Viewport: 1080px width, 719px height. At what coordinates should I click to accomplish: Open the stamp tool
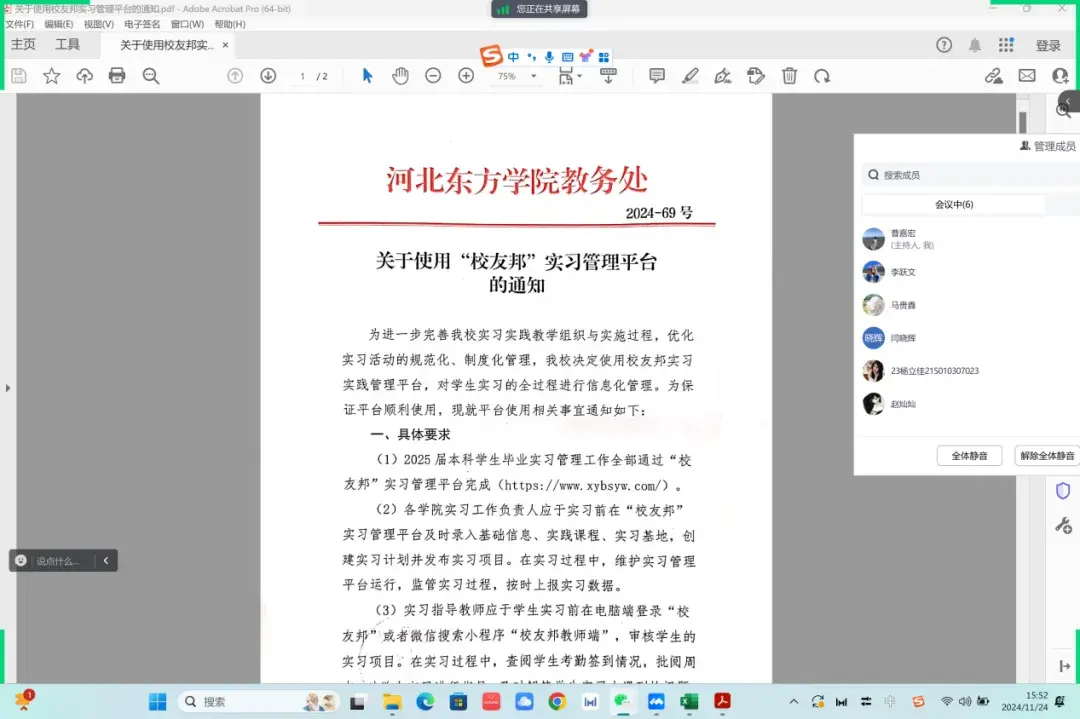756,76
